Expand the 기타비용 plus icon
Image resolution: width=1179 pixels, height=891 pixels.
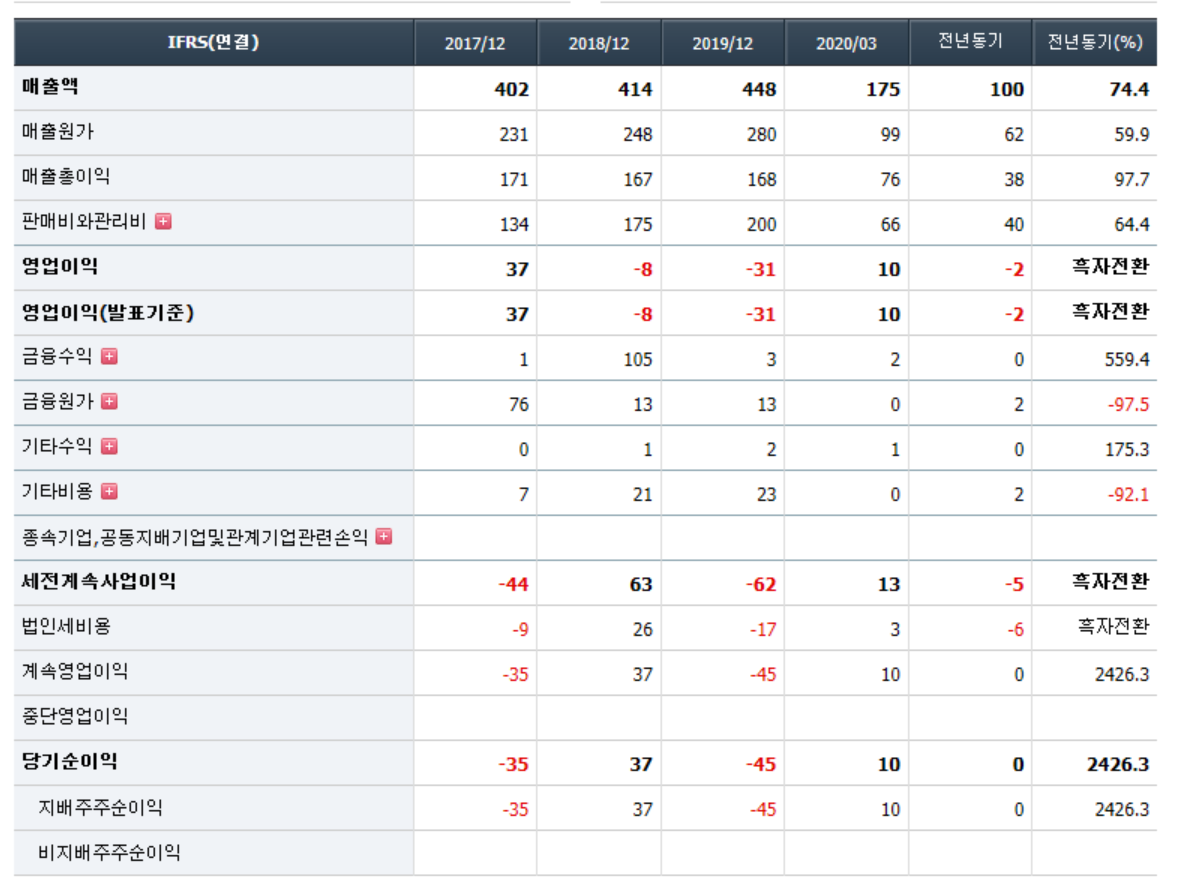(109, 492)
